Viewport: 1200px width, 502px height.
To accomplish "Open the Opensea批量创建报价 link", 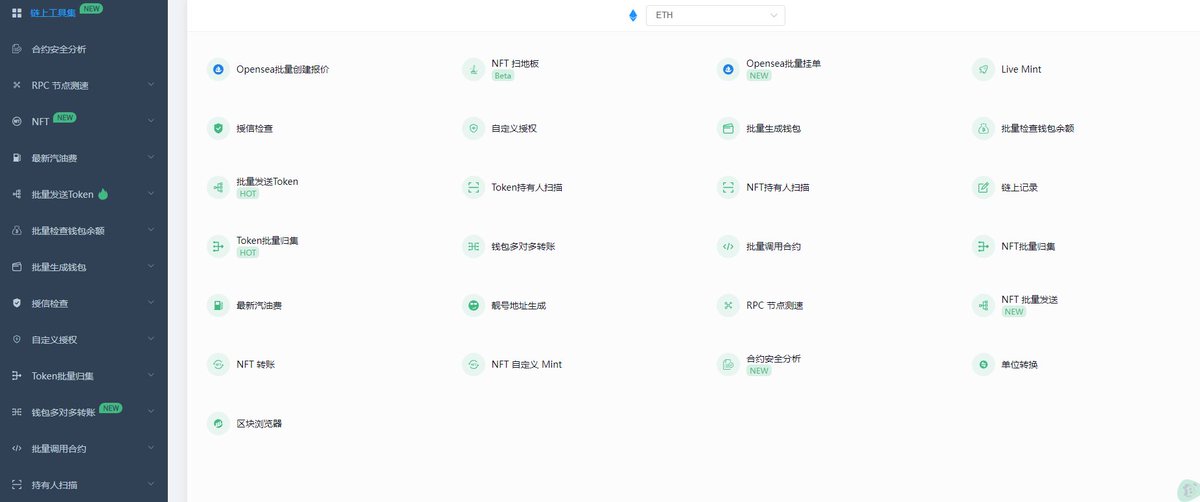I will click(283, 70).
